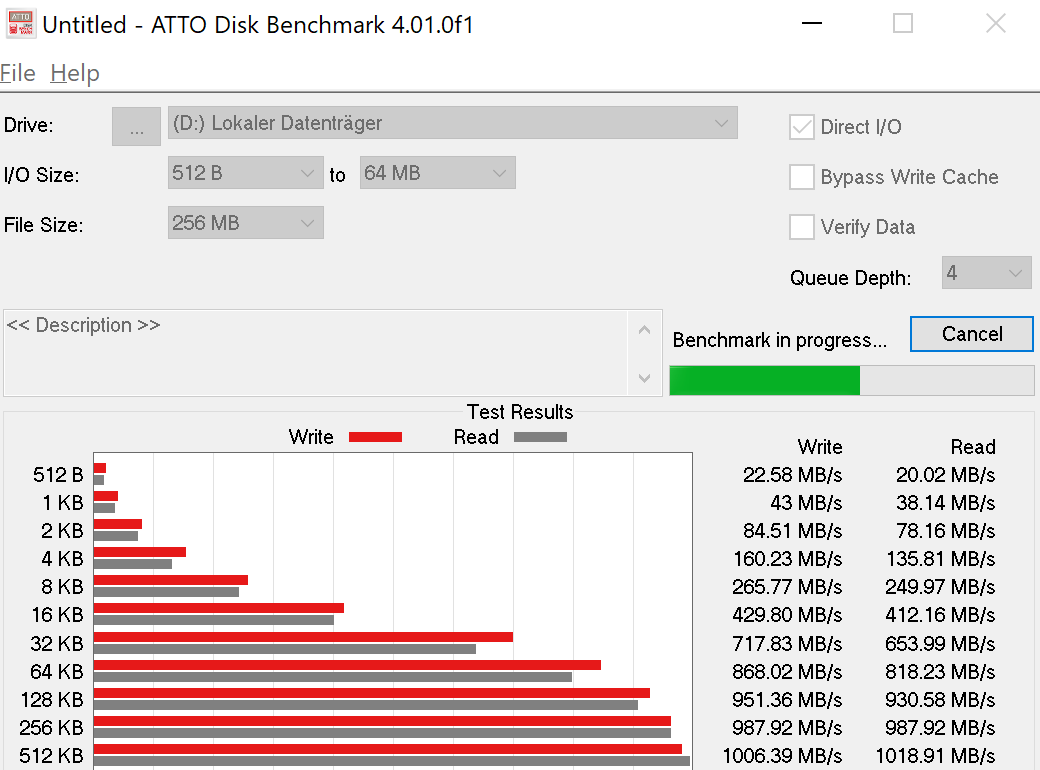Toggle the Direct I/O checkbox
This screenshot has width=1040, height=770.
pos(801,127)
